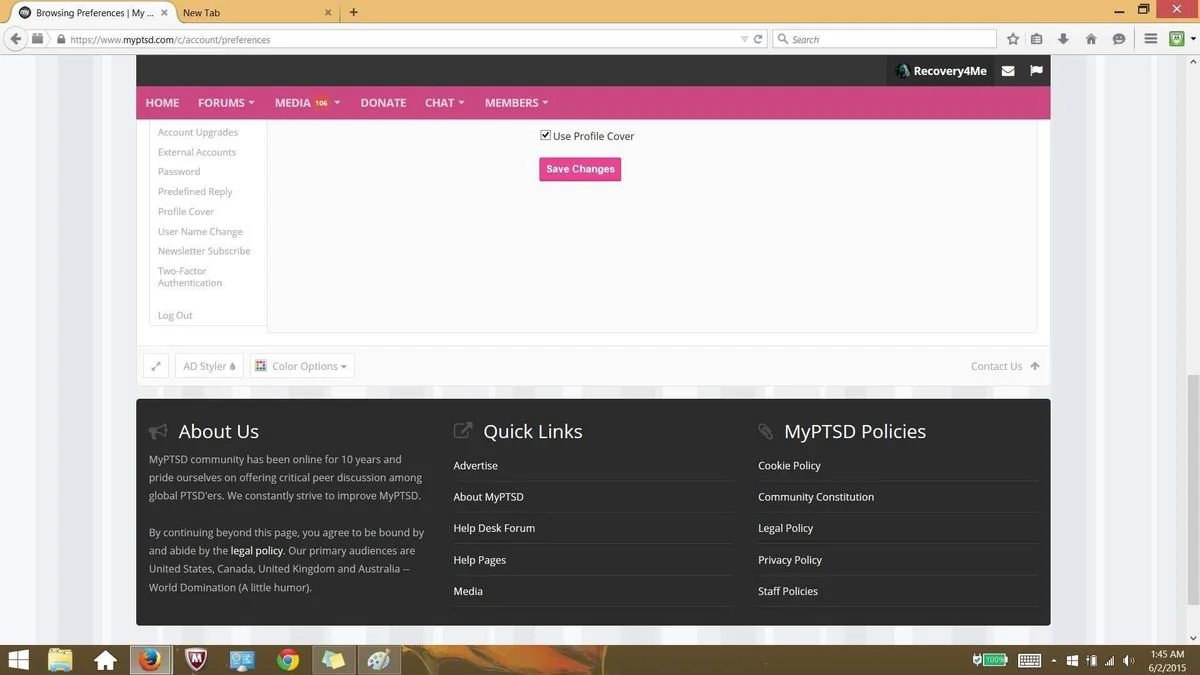The image size is (1200, 675).
Task: Open Firefox Hello chat smiley icon
Action: (1119, 39)
